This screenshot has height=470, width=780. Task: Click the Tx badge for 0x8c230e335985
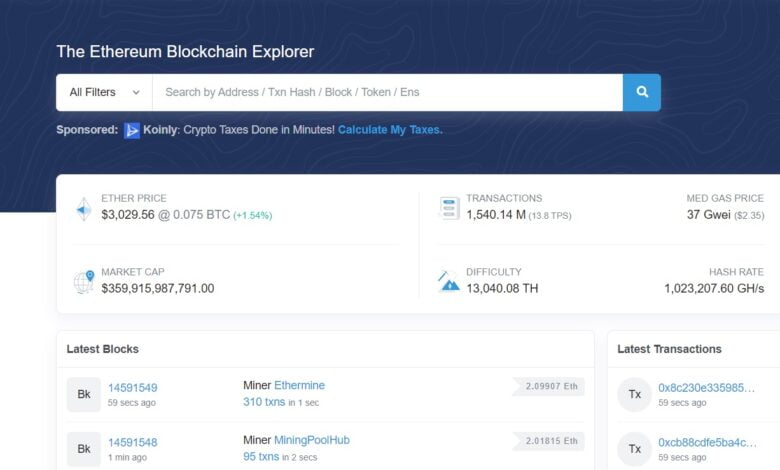[x=634, y=394]
